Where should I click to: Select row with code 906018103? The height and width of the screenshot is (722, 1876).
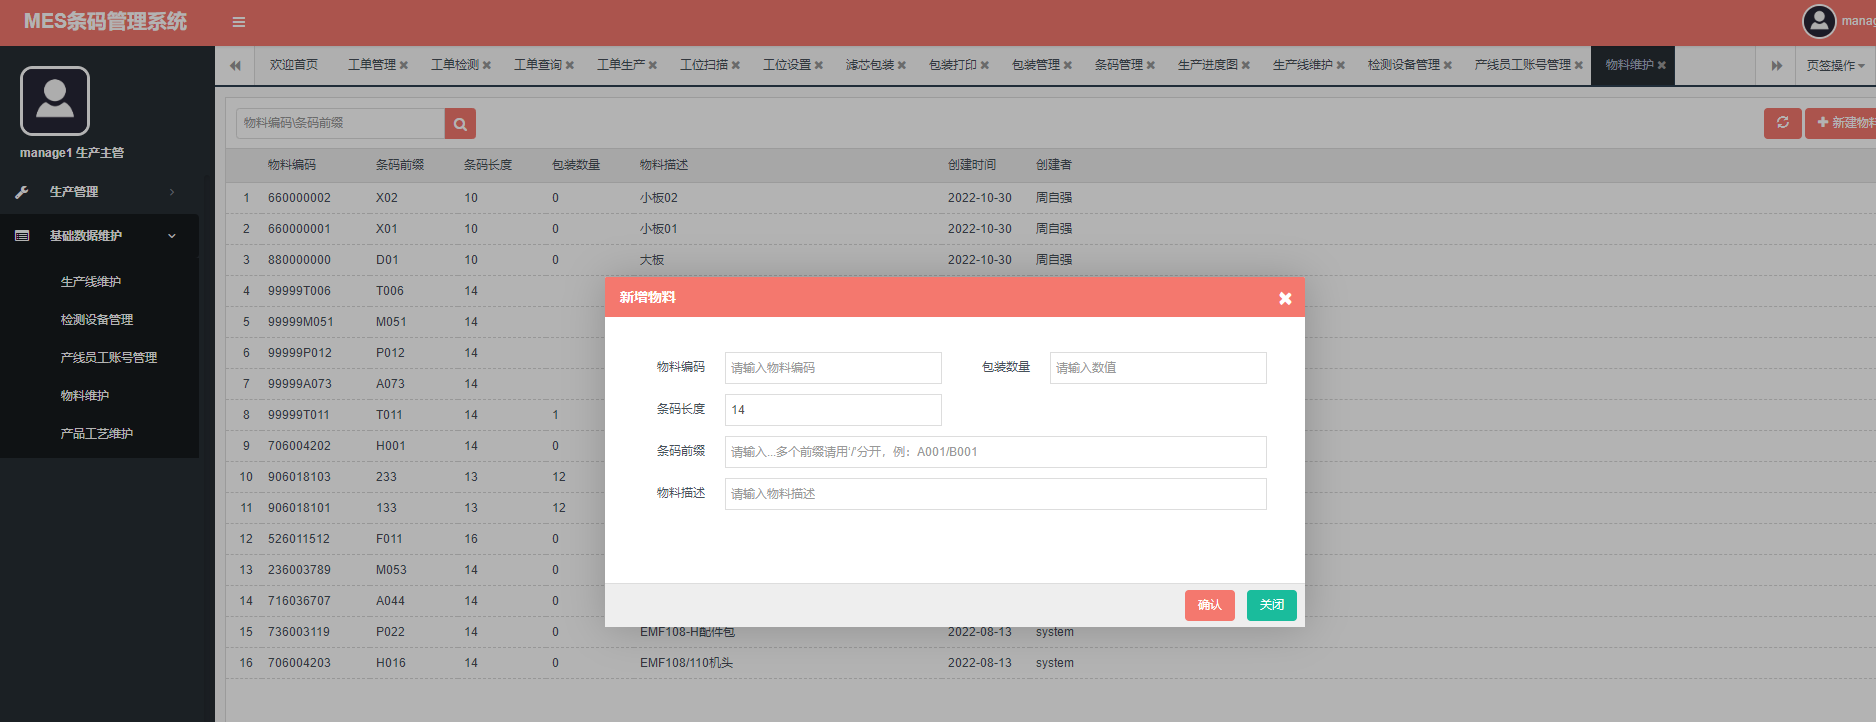click(415, 477)
